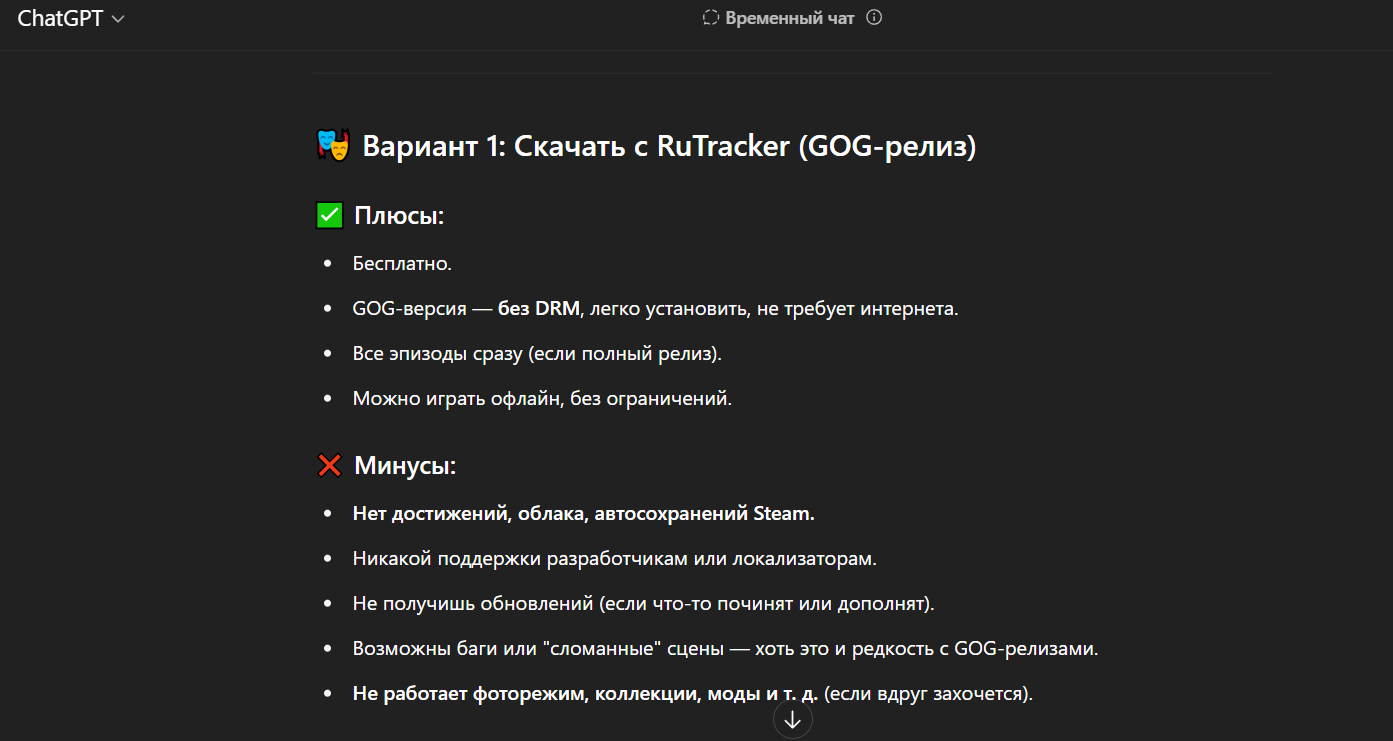Click the green checkmark emoji by Плюсы

pyautogui.click(x=330, y=216)
